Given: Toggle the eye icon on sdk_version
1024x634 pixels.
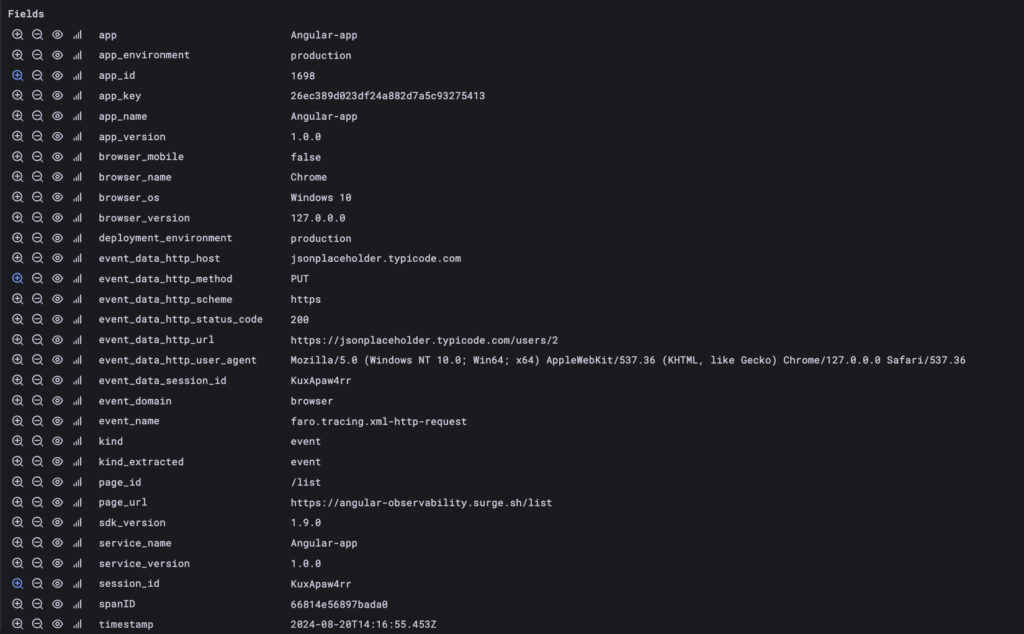Looking at the screenshot, I should pyautogui.click(x=57, y=522).
